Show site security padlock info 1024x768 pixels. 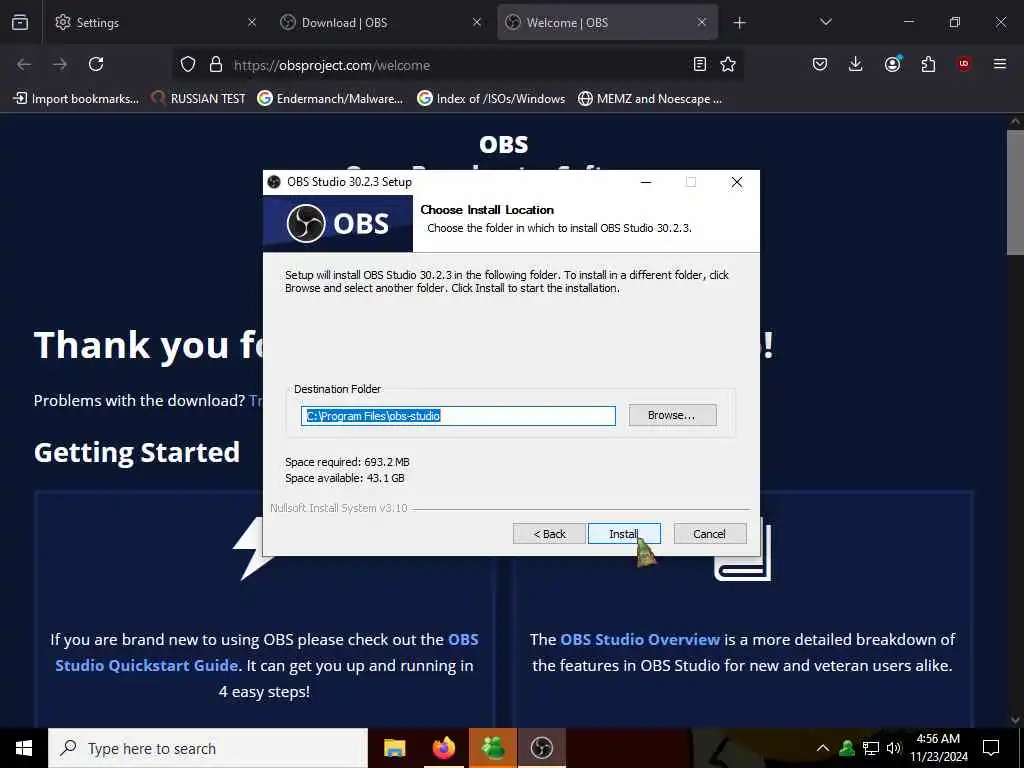click(216, 64)
